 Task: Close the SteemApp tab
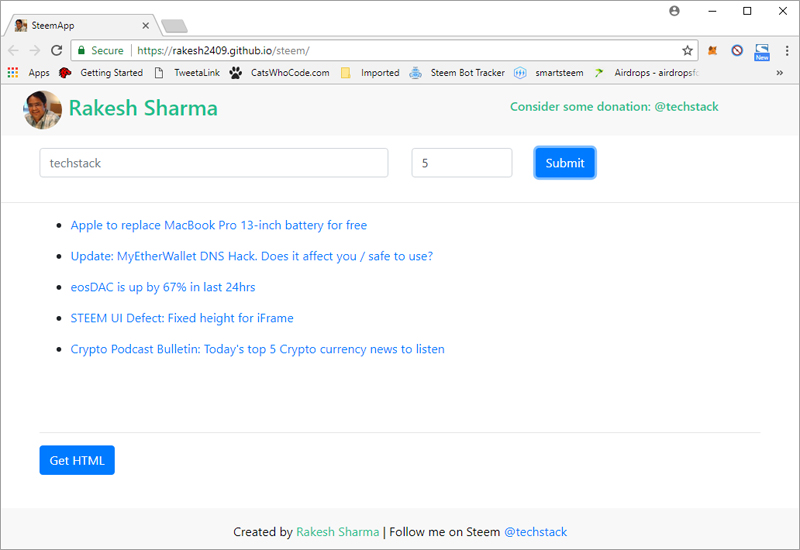(x=145, y=26)
